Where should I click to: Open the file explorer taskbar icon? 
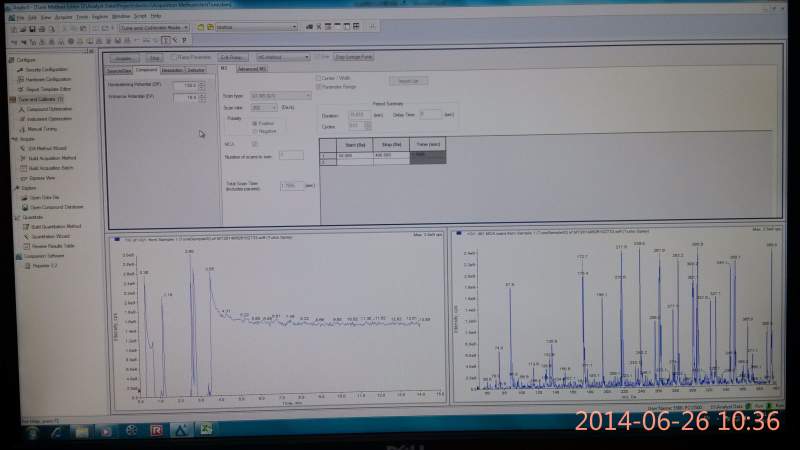(82, 432)
